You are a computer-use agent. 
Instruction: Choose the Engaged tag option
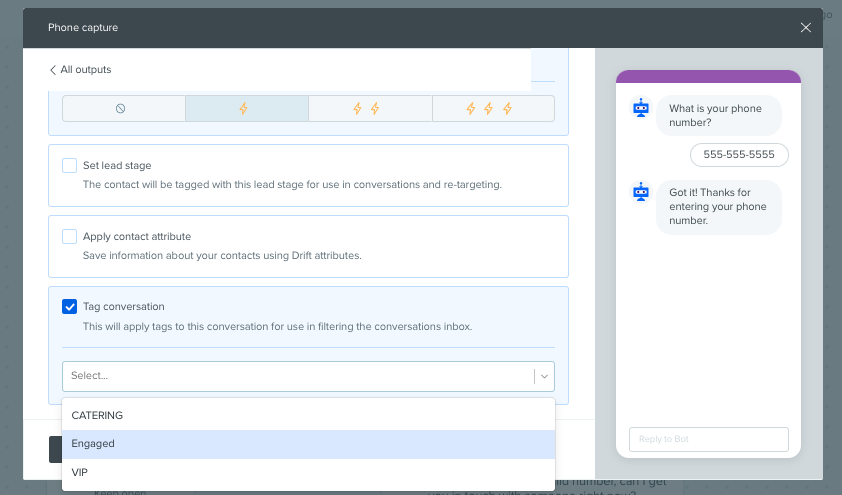[x=308, y=444]
